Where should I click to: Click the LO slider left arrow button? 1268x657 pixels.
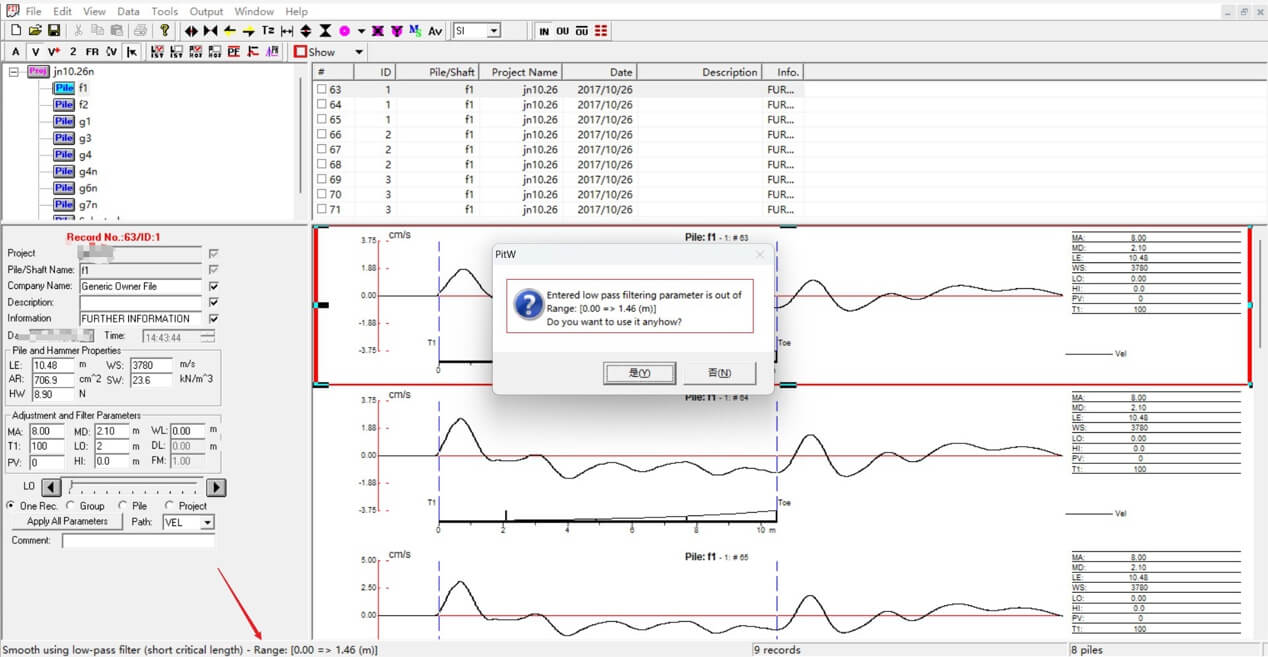click(x=52, y=488)
